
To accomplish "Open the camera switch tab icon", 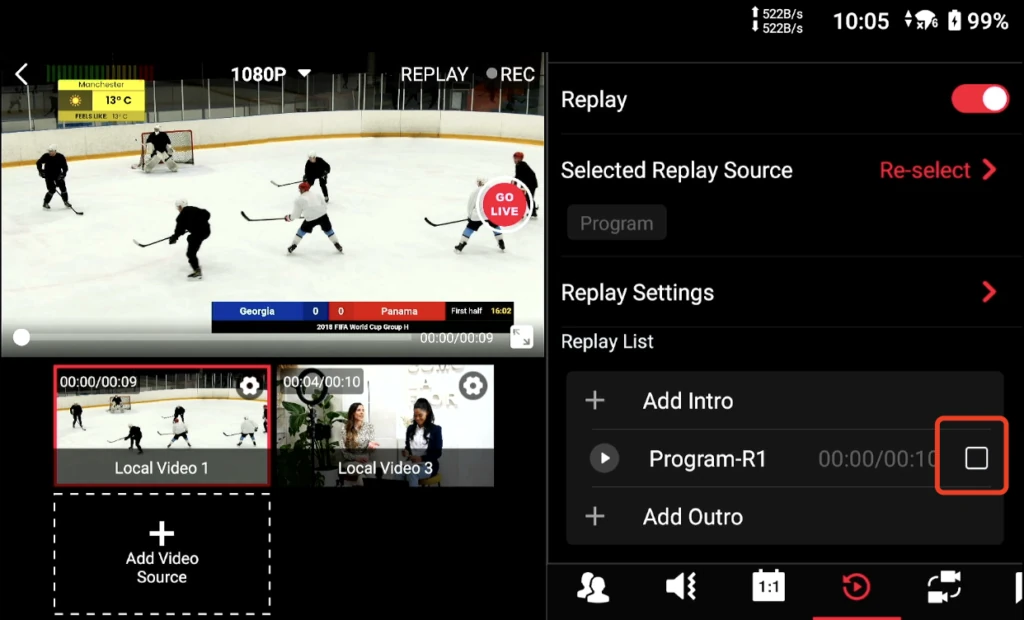I will (943, 587).
